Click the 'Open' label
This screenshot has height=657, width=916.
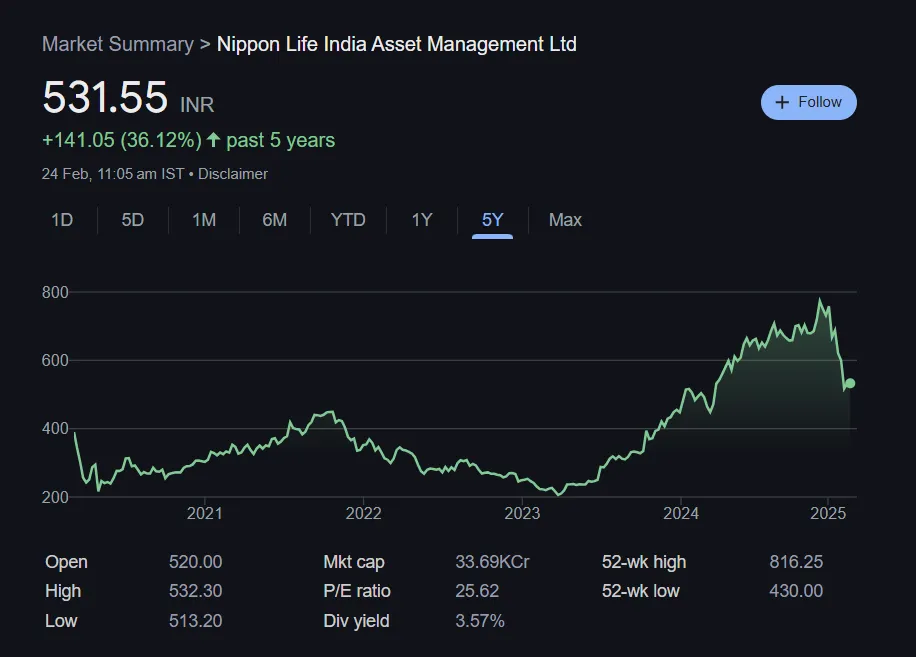66,562
